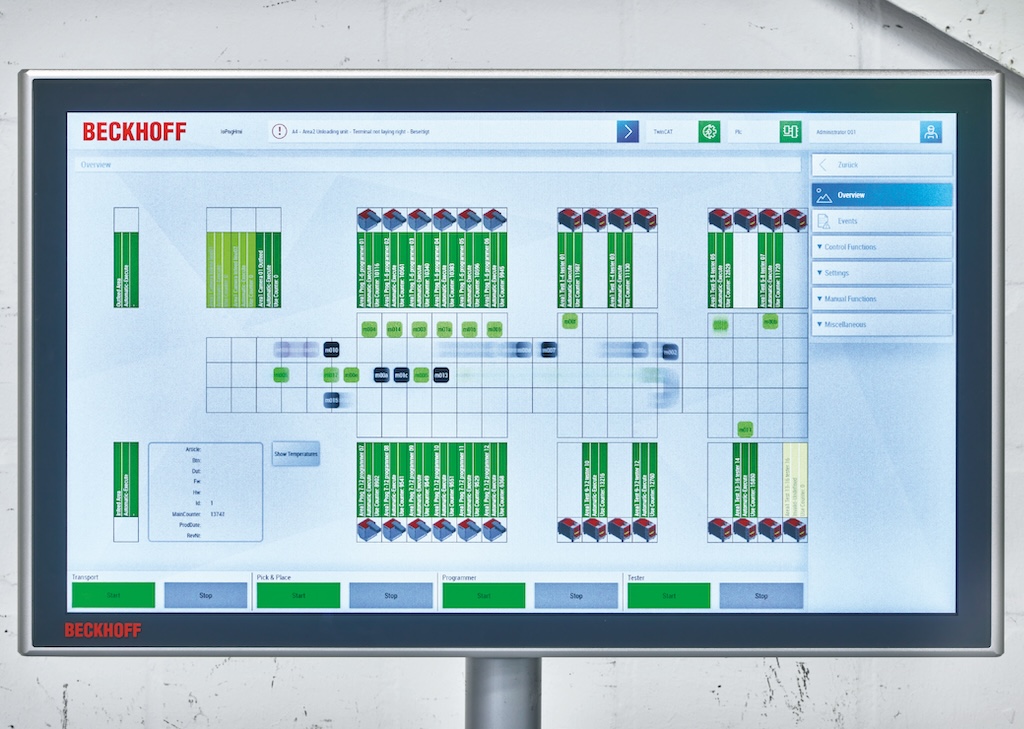
Task: Click the Show Temperatures button
Action: pos(296,453)
